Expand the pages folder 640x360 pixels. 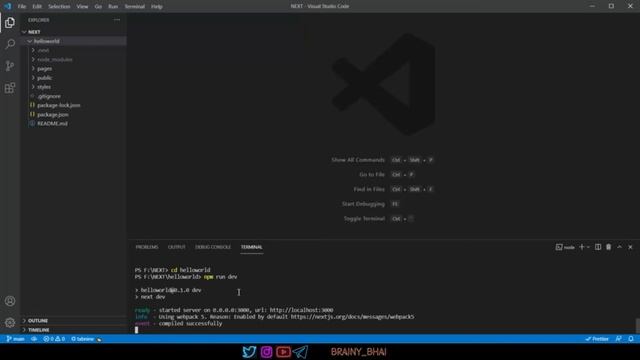73,69
